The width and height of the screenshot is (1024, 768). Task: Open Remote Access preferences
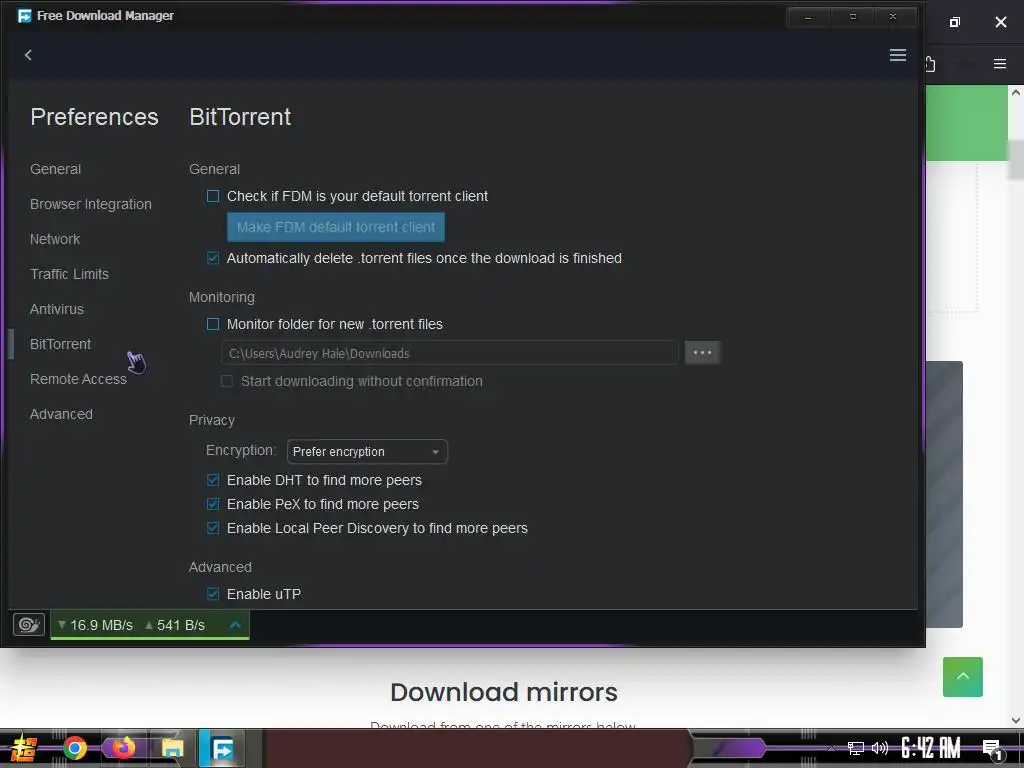tap(78, 379)
